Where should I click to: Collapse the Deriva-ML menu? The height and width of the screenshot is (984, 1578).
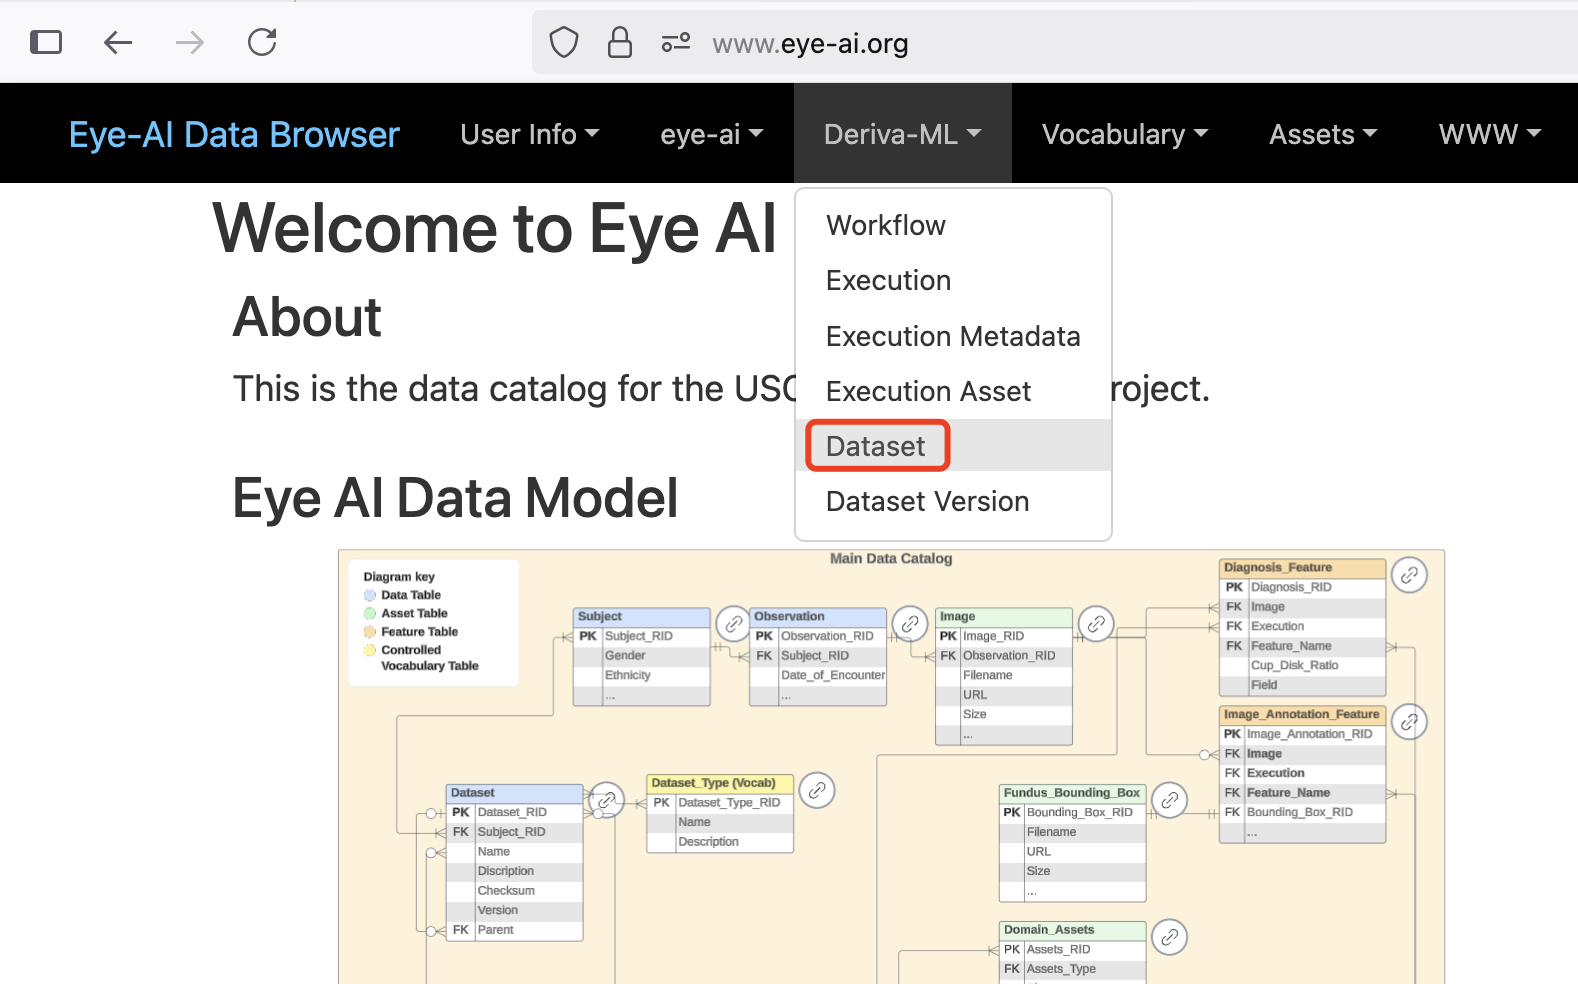903,134
